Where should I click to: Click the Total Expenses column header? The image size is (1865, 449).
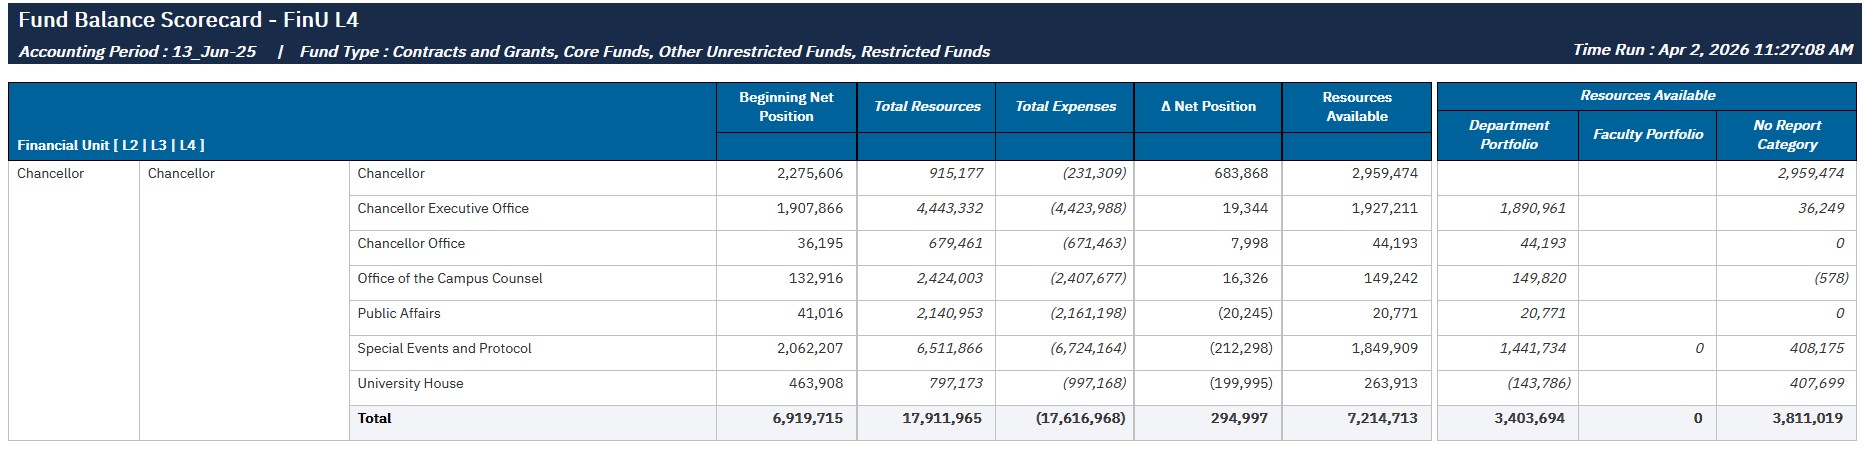[1065, 107]
